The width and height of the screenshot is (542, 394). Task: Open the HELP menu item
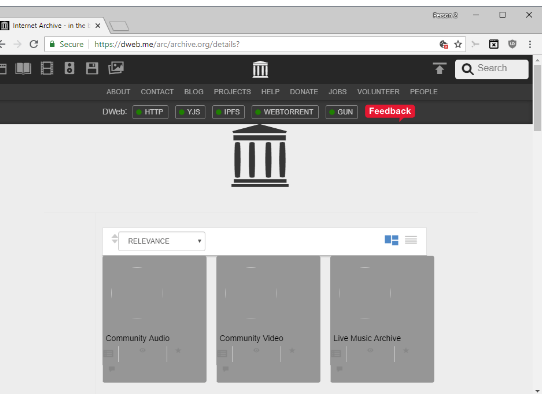coord(270,92)
